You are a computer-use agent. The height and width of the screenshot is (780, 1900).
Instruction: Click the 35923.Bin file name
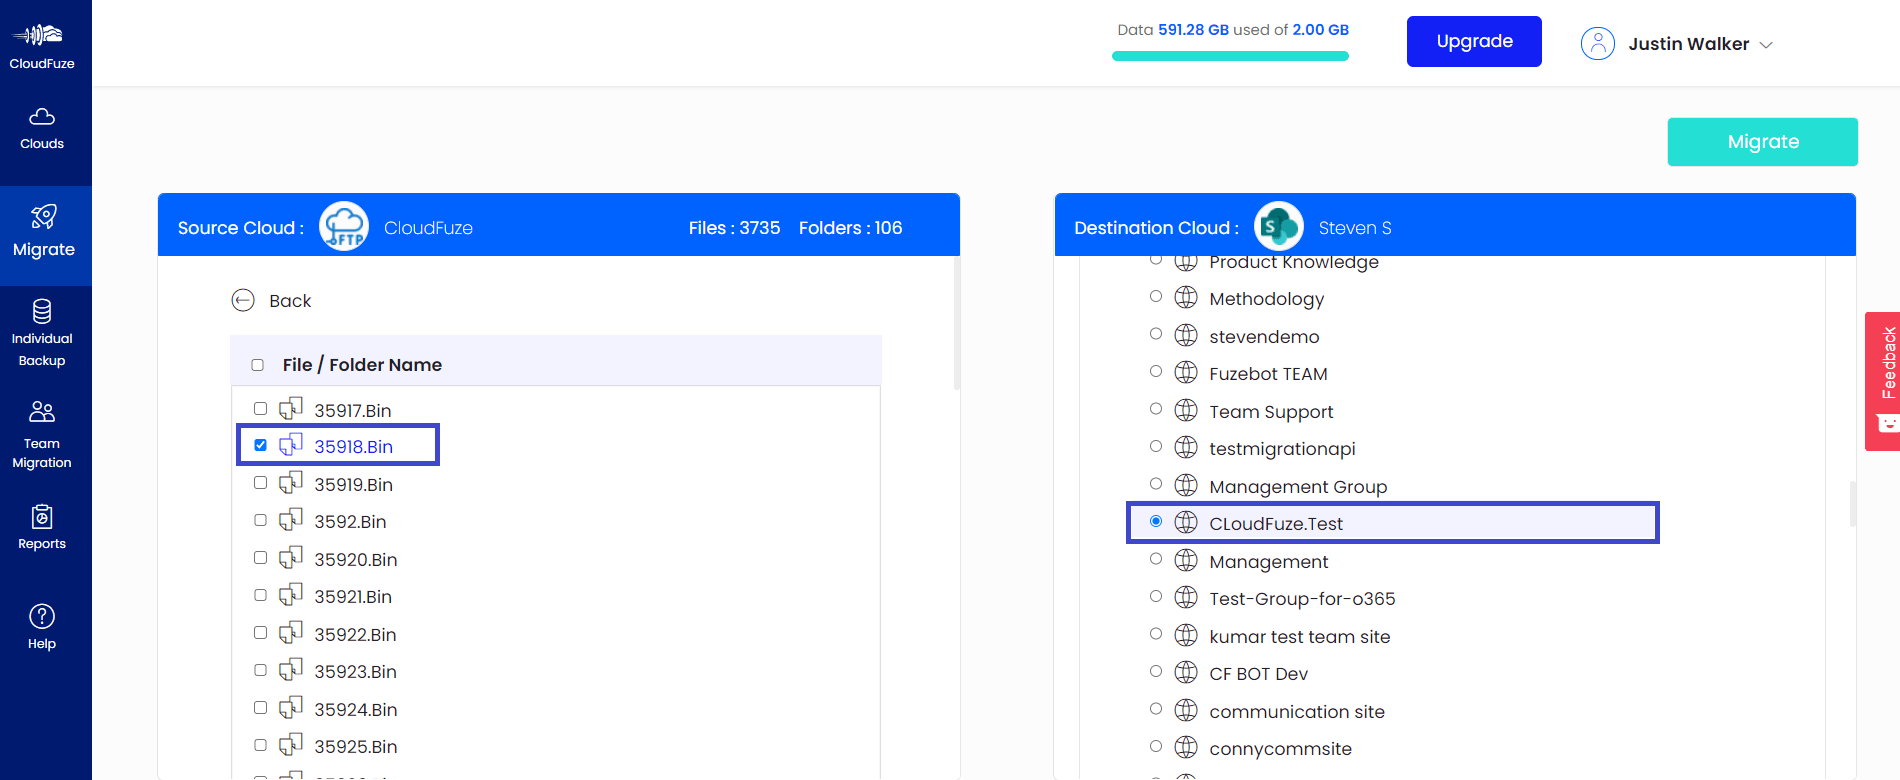tap(355, 672)
